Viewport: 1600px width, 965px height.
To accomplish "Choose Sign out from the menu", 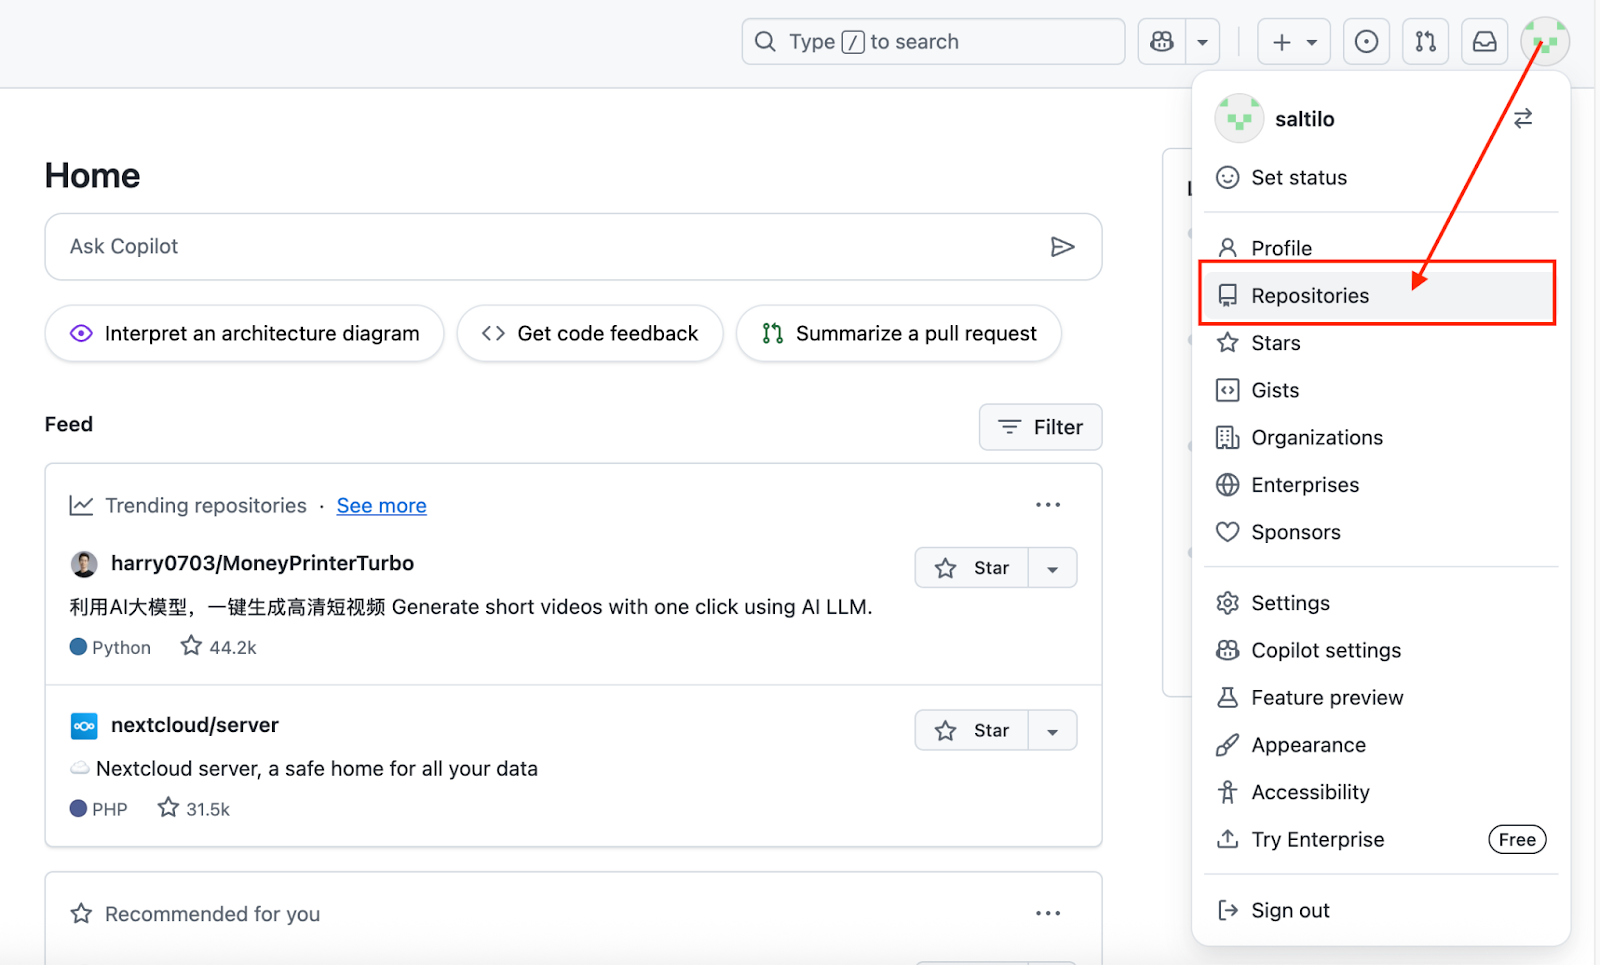I will tap(1290, 910).
